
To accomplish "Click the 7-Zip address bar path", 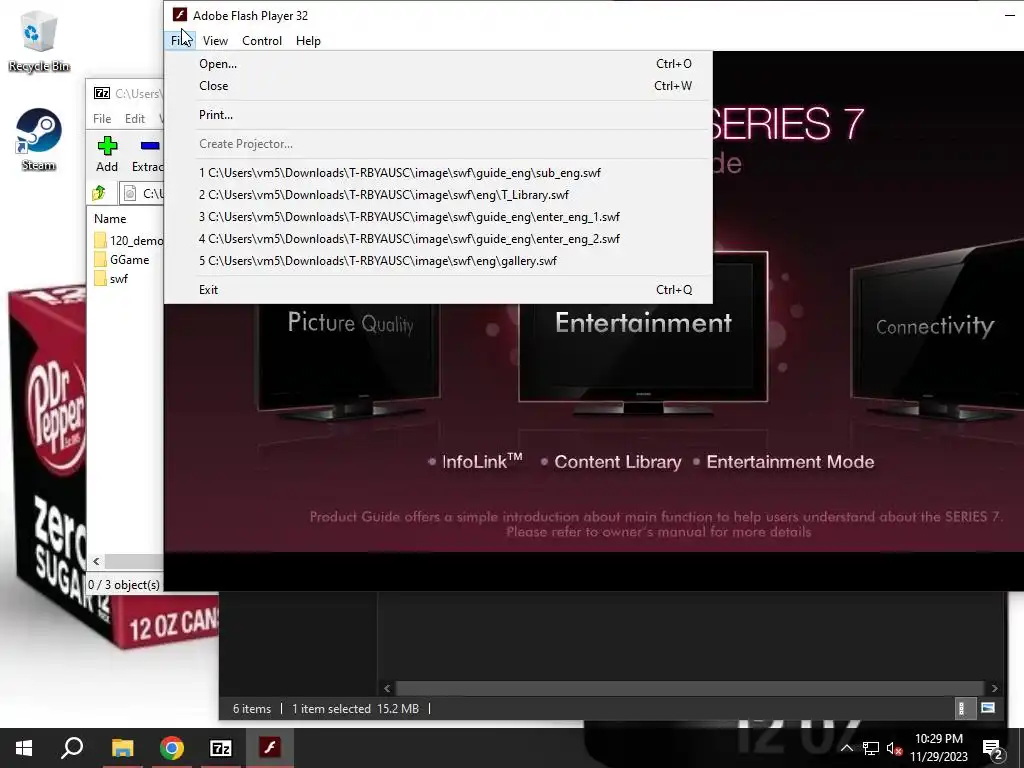I will (153, 193).
